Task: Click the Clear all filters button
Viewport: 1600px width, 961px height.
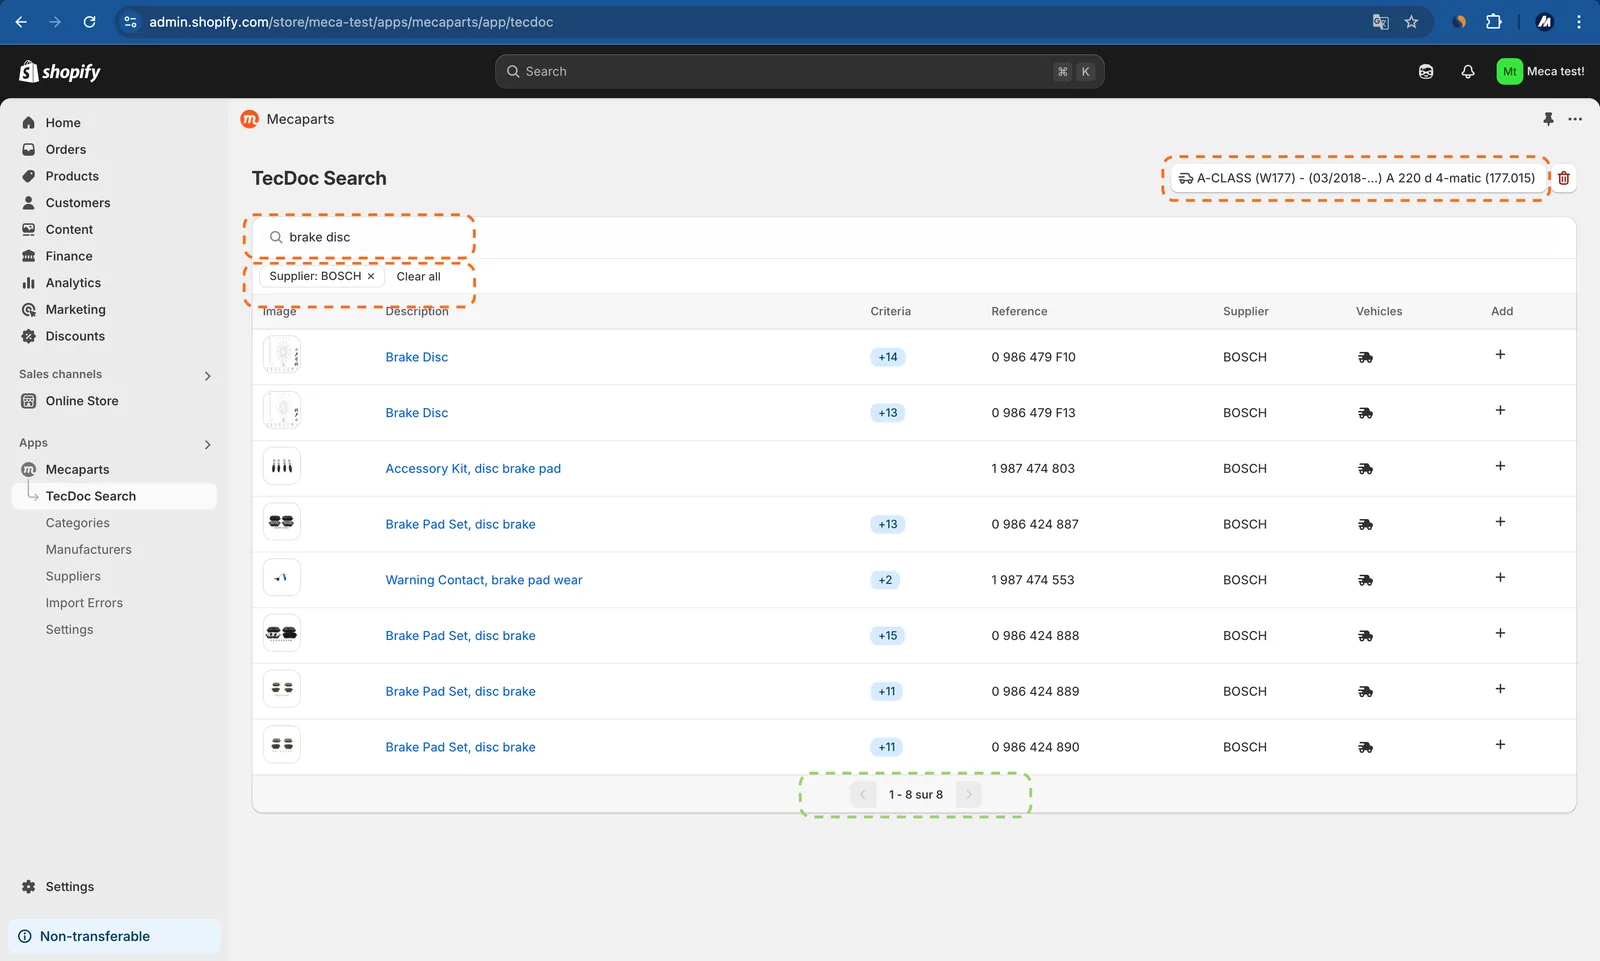Action: coord(418,277)
